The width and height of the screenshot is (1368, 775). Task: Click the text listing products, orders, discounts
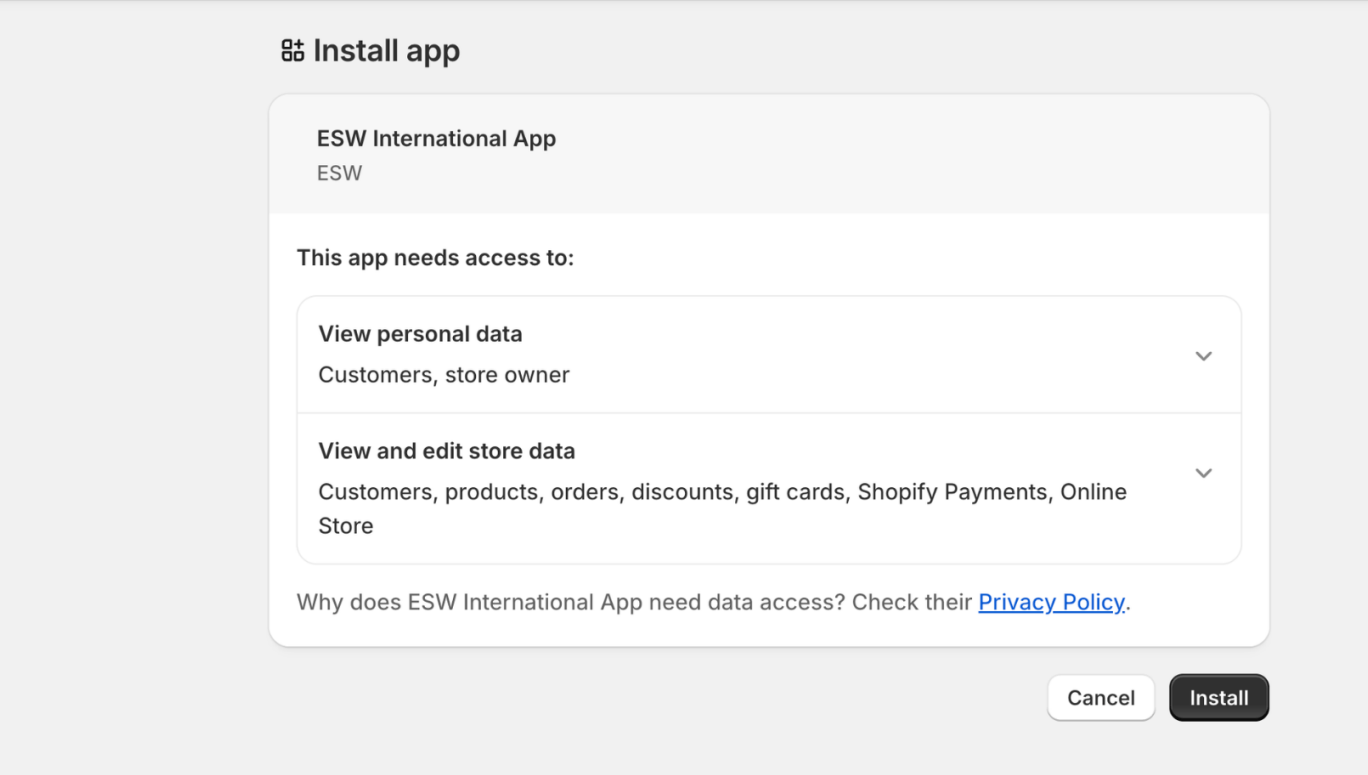click(722, 509)
